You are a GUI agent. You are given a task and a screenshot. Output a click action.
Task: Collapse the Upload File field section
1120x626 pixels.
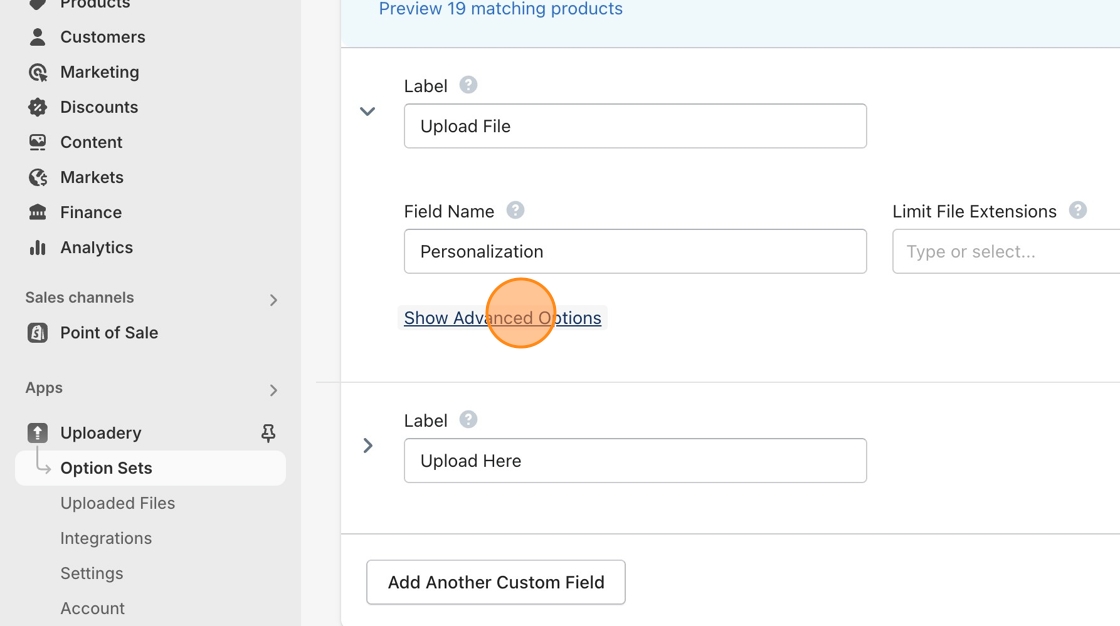pyautogui.click(x=368, y=111)
